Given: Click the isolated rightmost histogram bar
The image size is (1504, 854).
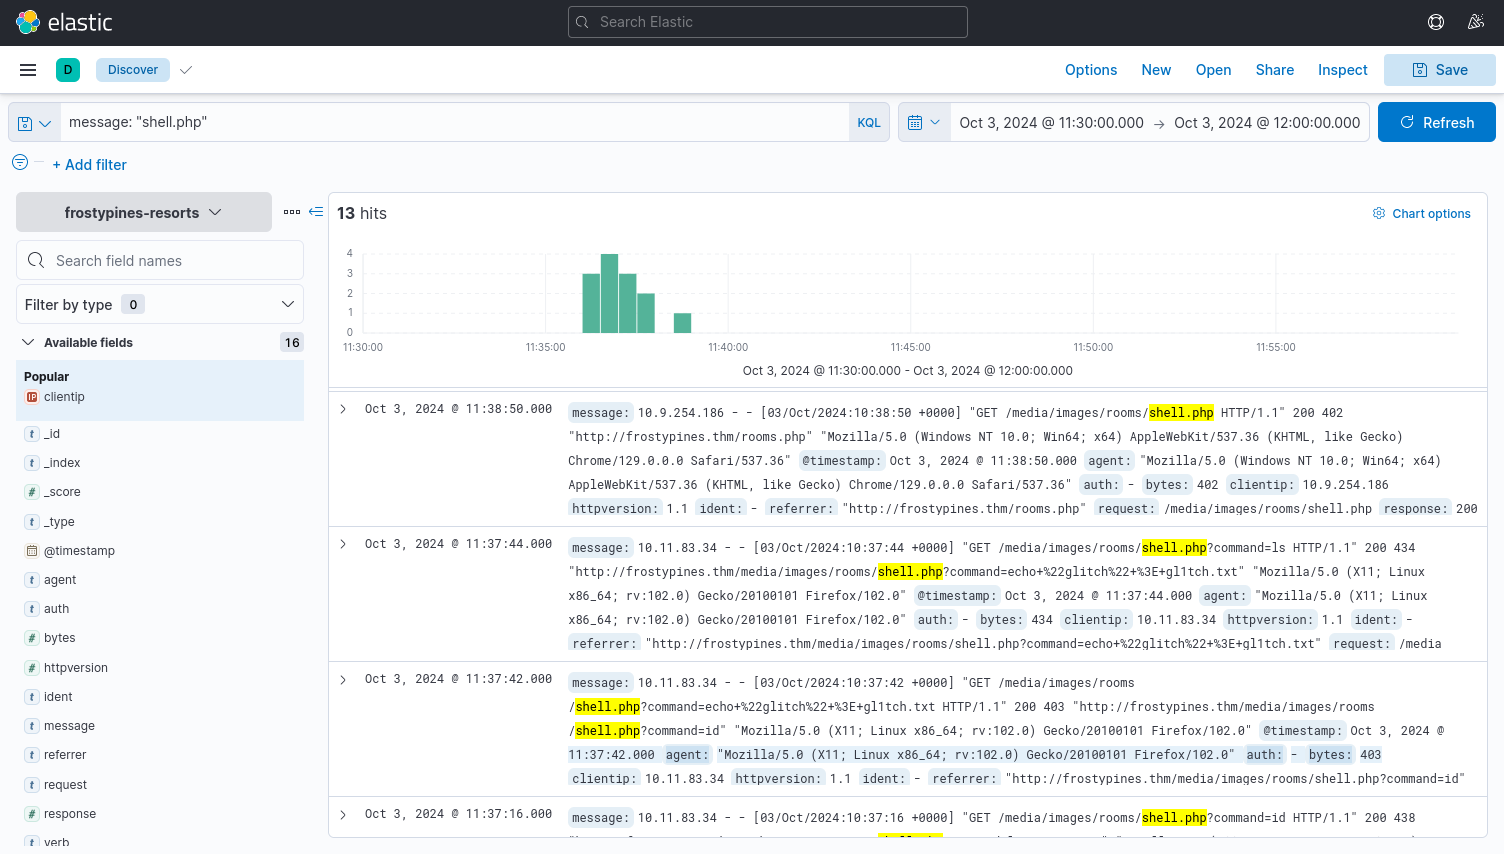Looking at the screenshot, I should [x=682, y=323].
